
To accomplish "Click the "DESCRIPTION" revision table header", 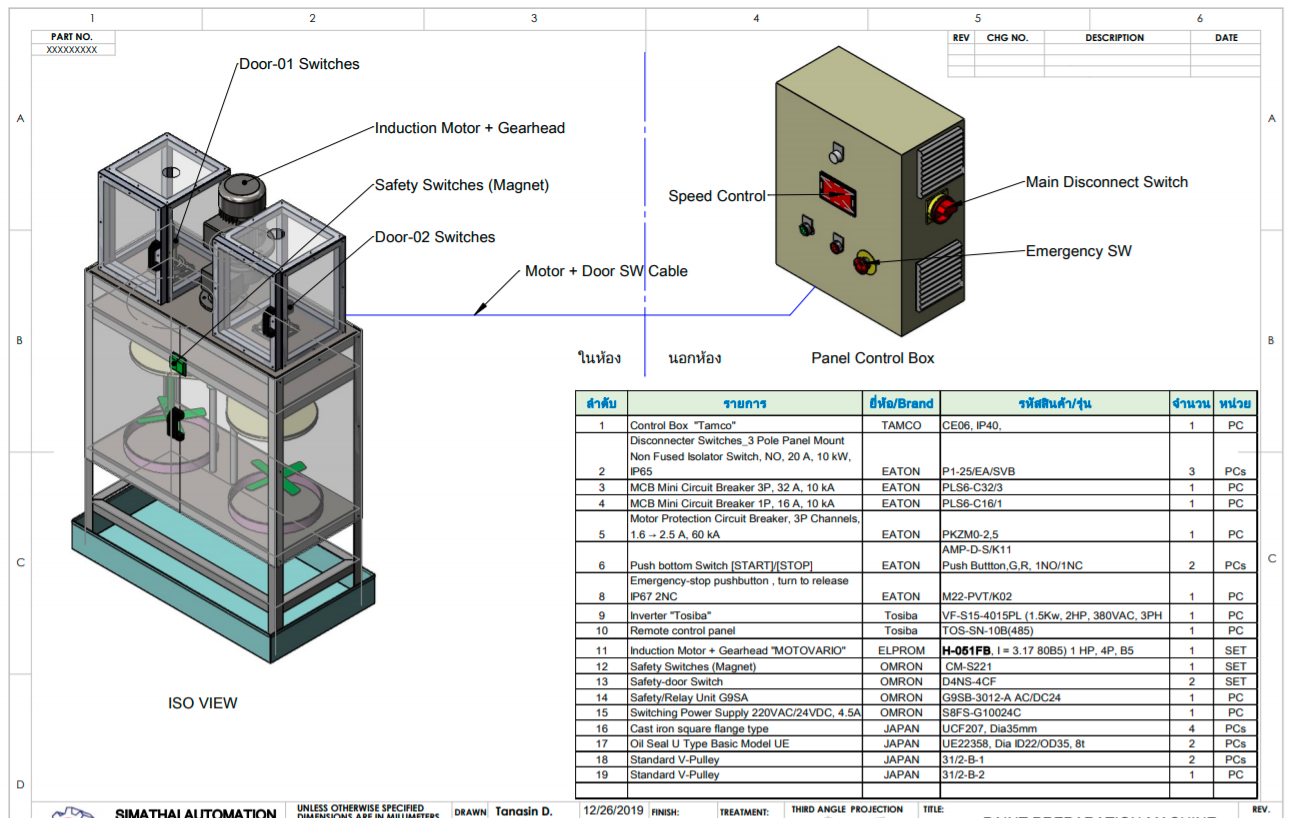I will 1114,38.
